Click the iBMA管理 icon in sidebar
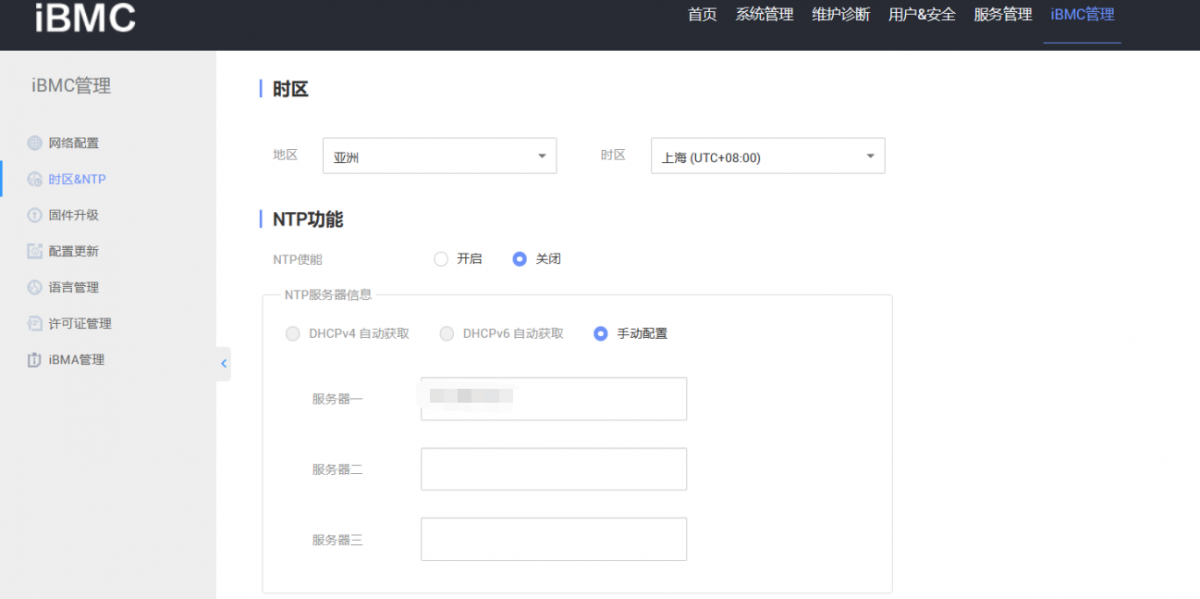1200x599 pixels. point(35,360)
